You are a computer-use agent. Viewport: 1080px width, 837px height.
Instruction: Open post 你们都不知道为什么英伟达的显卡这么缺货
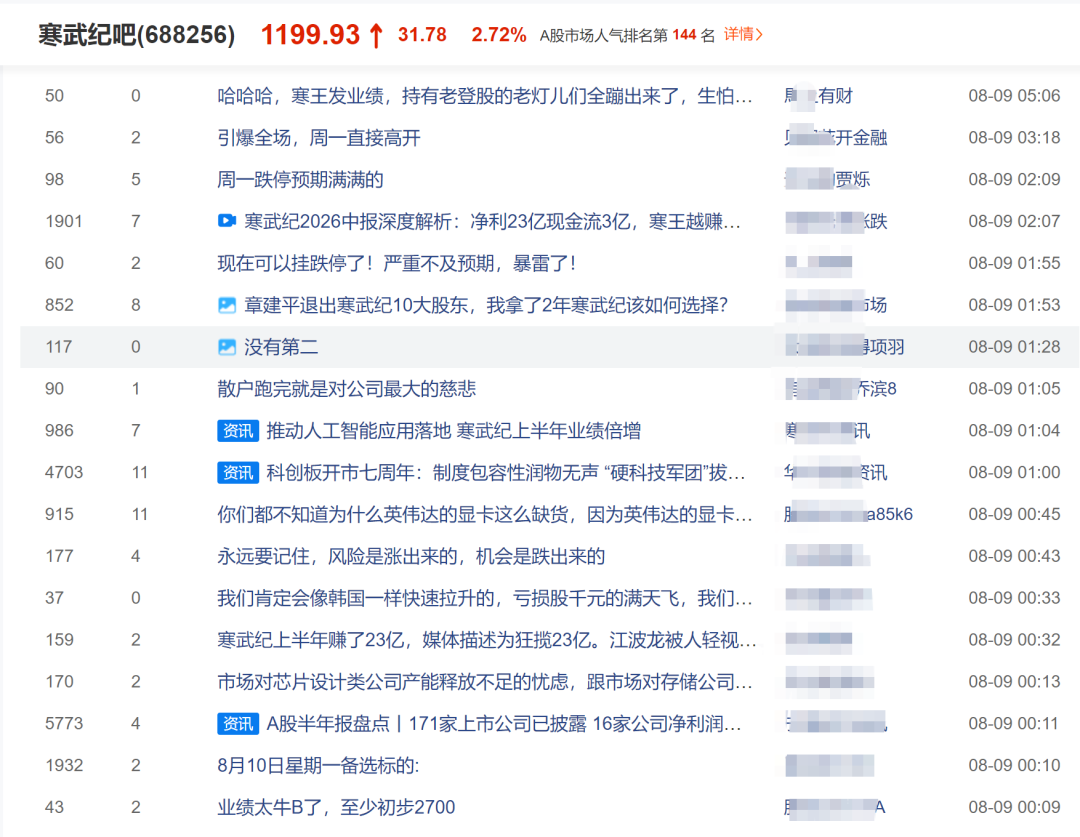484,515
